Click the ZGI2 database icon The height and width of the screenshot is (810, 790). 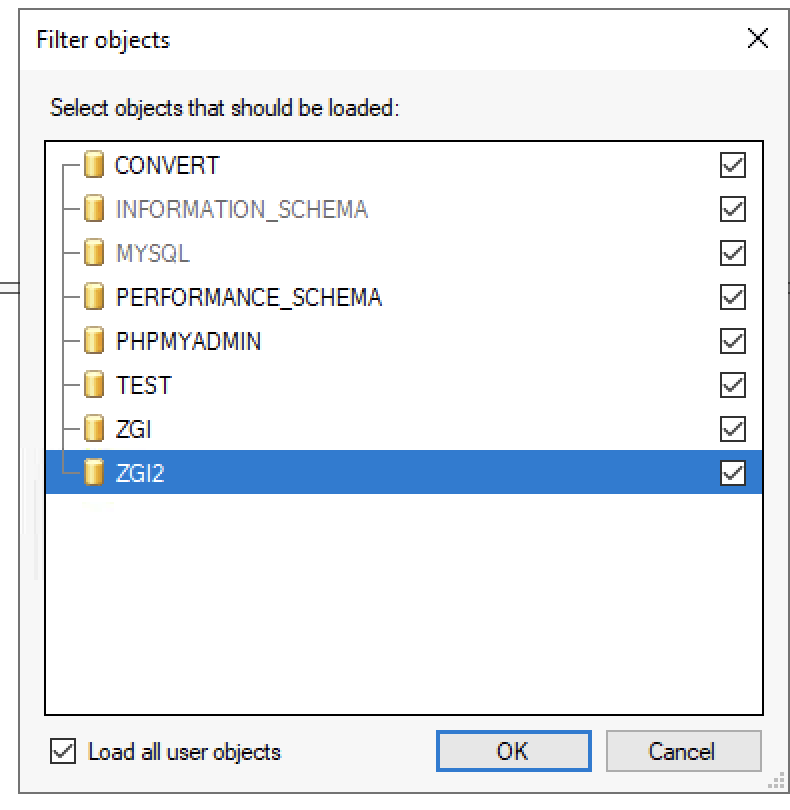pyautogui.click(x=94, y=473)
